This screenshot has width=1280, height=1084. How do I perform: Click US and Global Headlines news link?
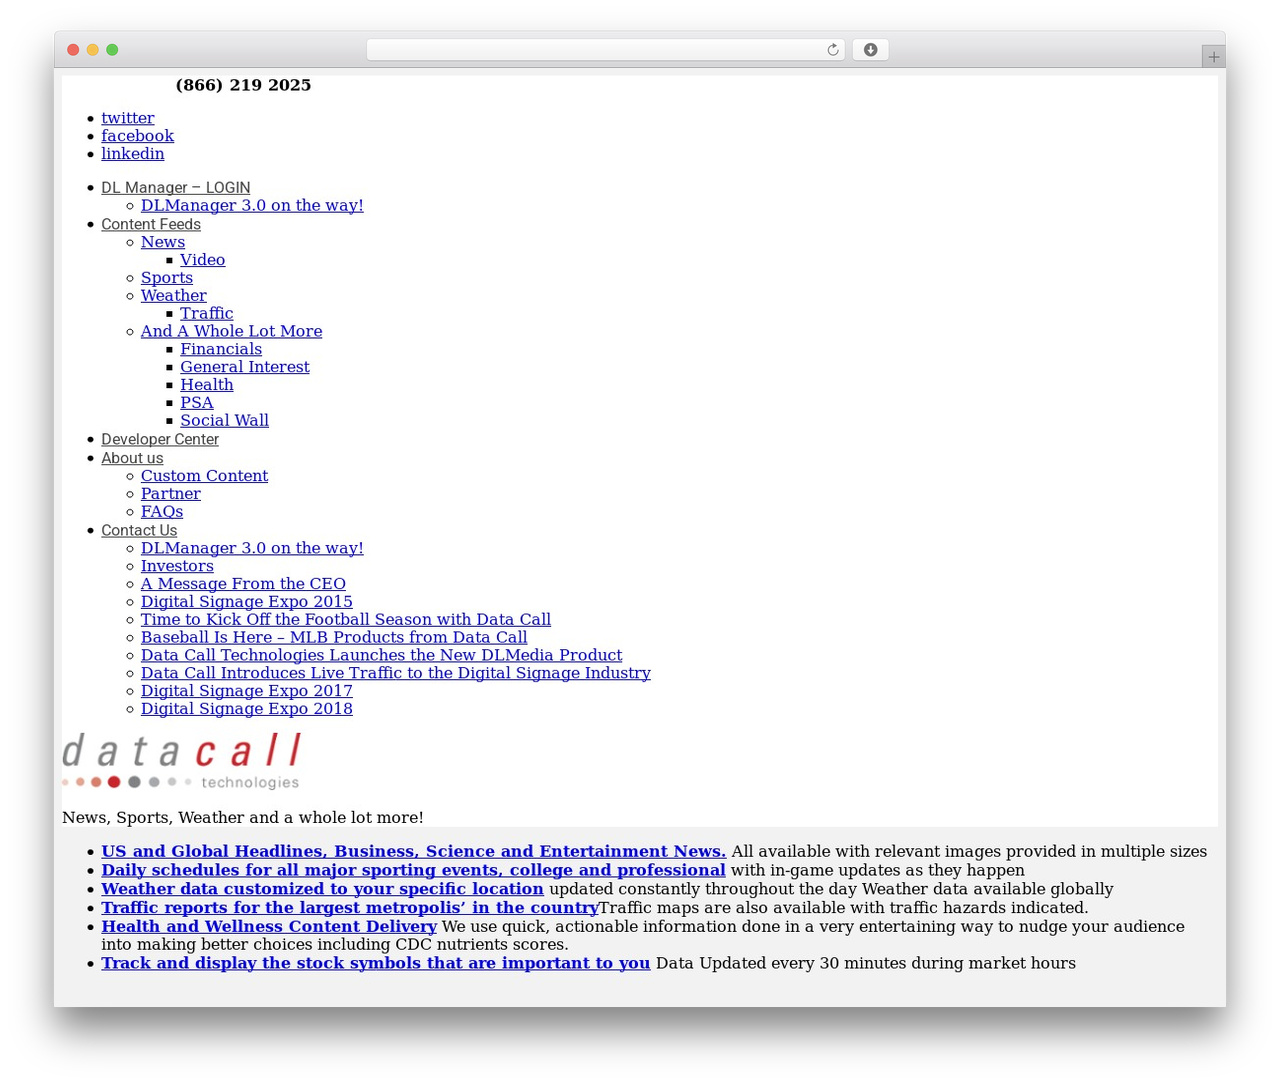[414, 853]
